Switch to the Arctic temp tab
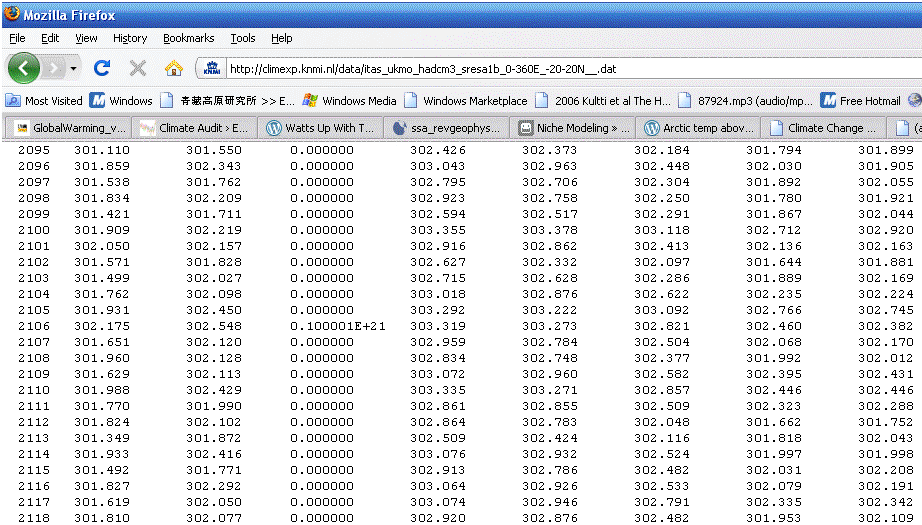 click(x=698, y=128)
